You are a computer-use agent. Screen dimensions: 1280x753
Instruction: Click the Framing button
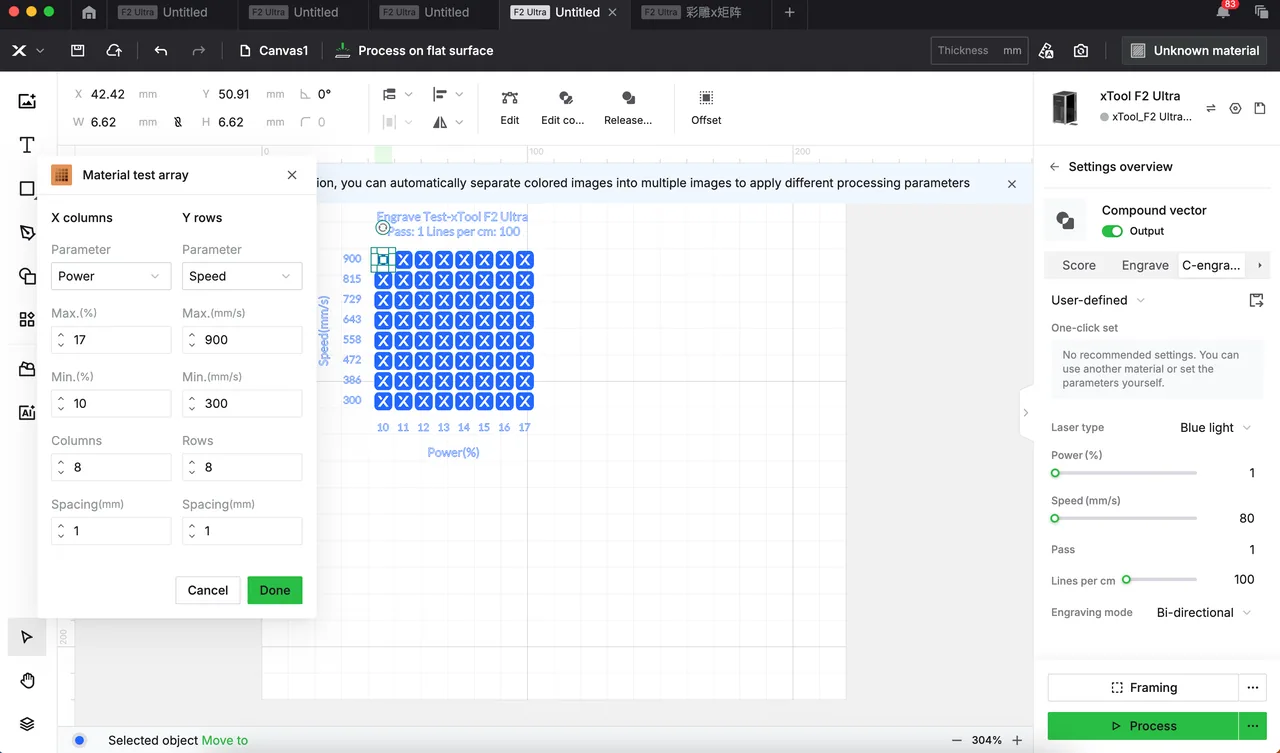(x=1143, y=688)
